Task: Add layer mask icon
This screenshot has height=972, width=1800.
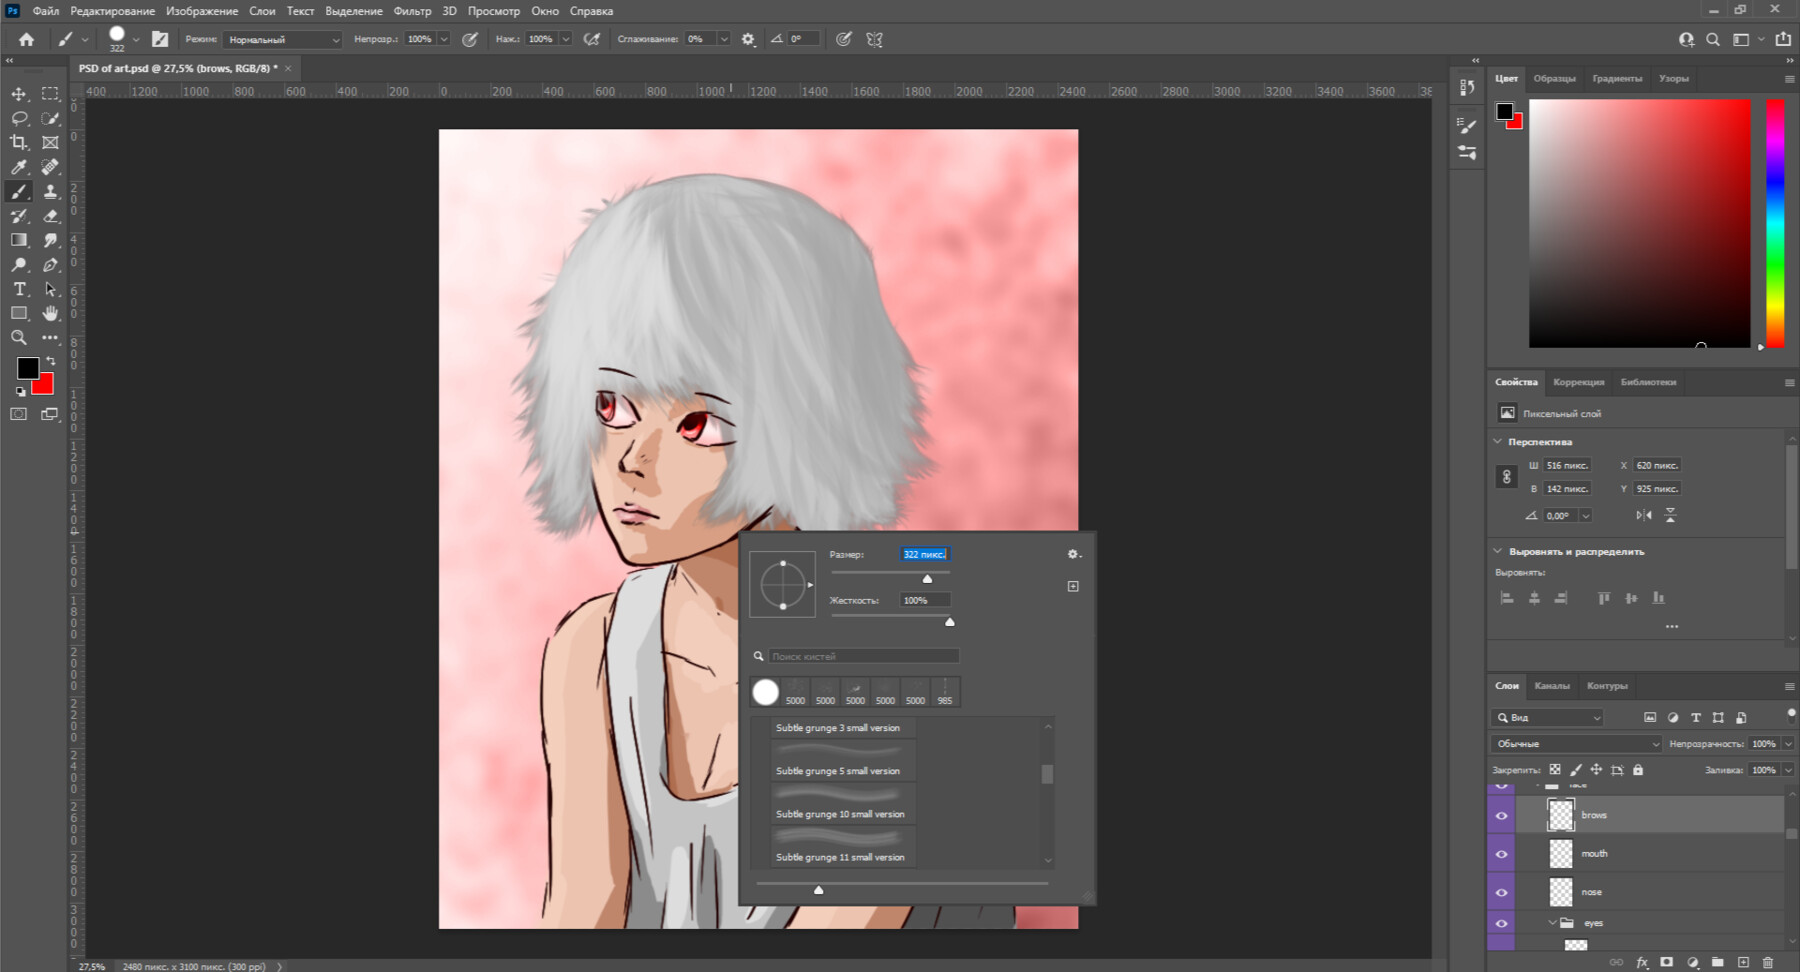Action: pos(1667,962)
